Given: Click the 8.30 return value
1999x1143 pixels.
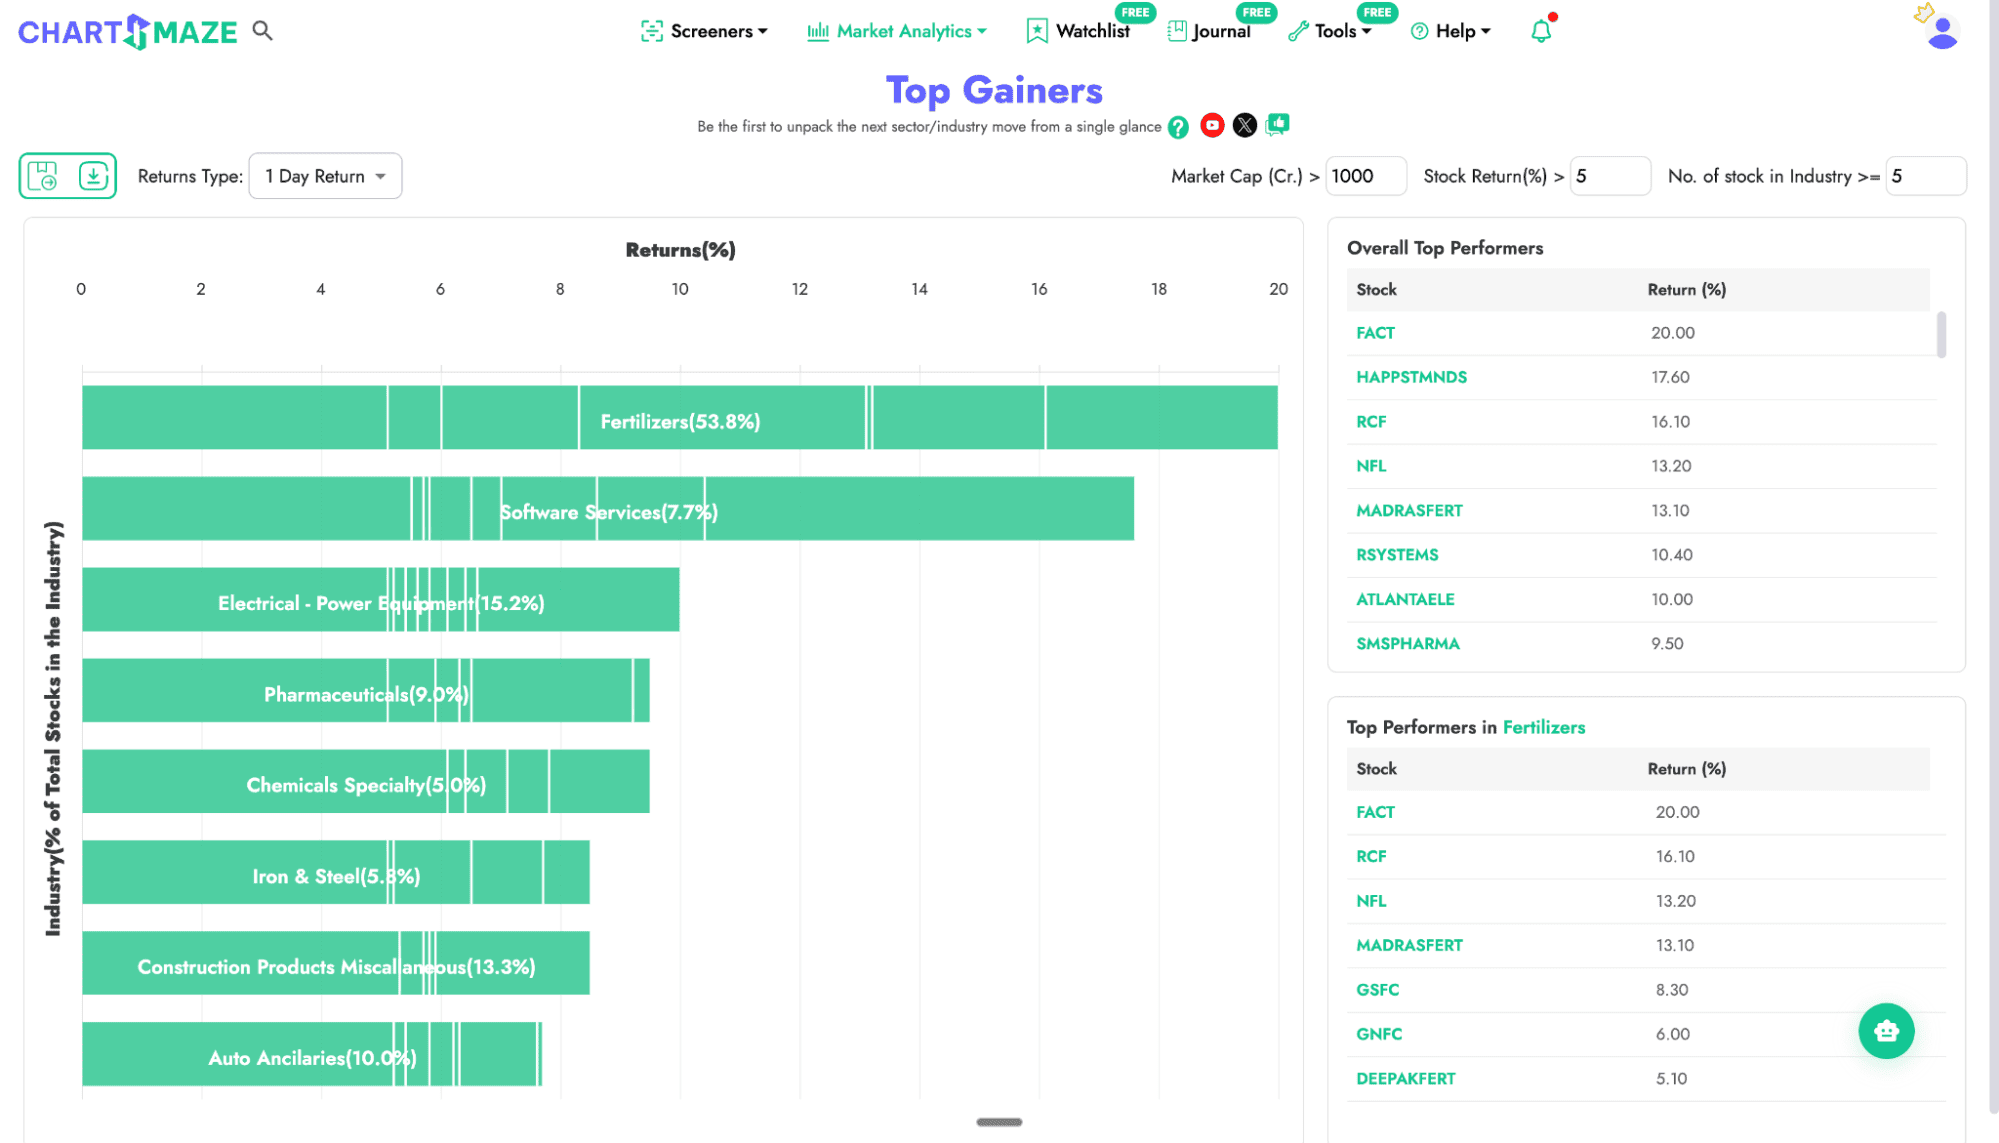Looking at the screenshot, I should click(x=1671, y=990).
